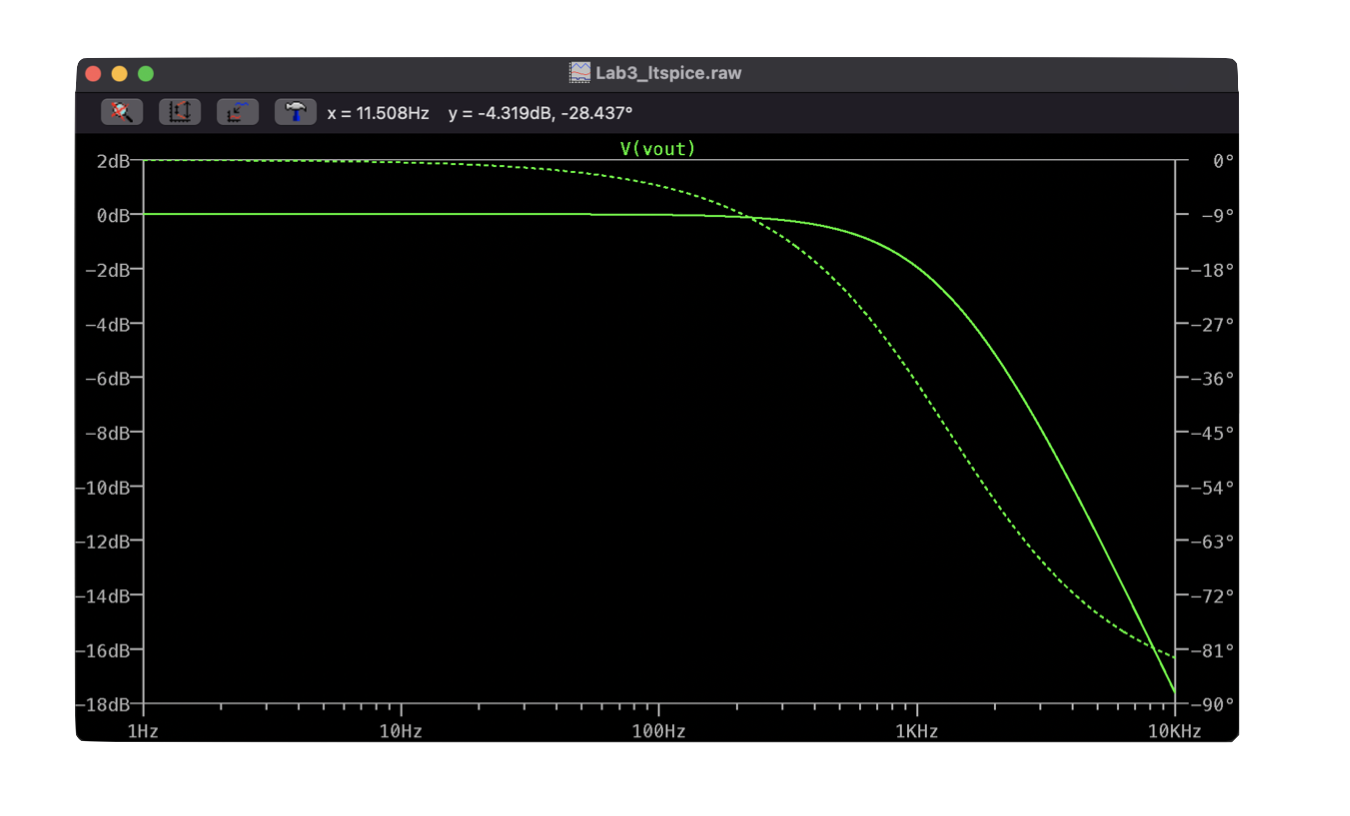Minimize the waveform window with yellow button

click(120, 74)
